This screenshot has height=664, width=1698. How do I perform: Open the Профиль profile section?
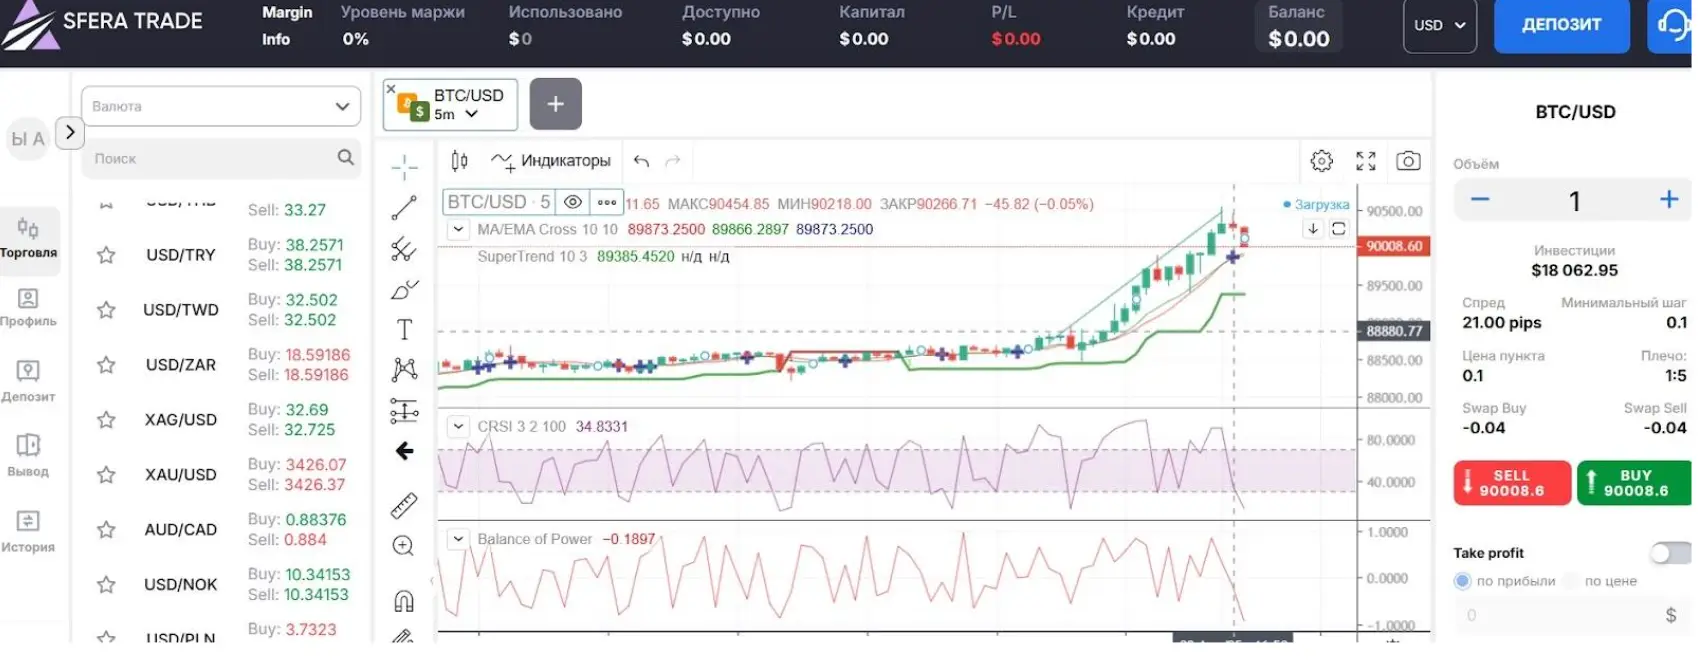pos(28,307)
